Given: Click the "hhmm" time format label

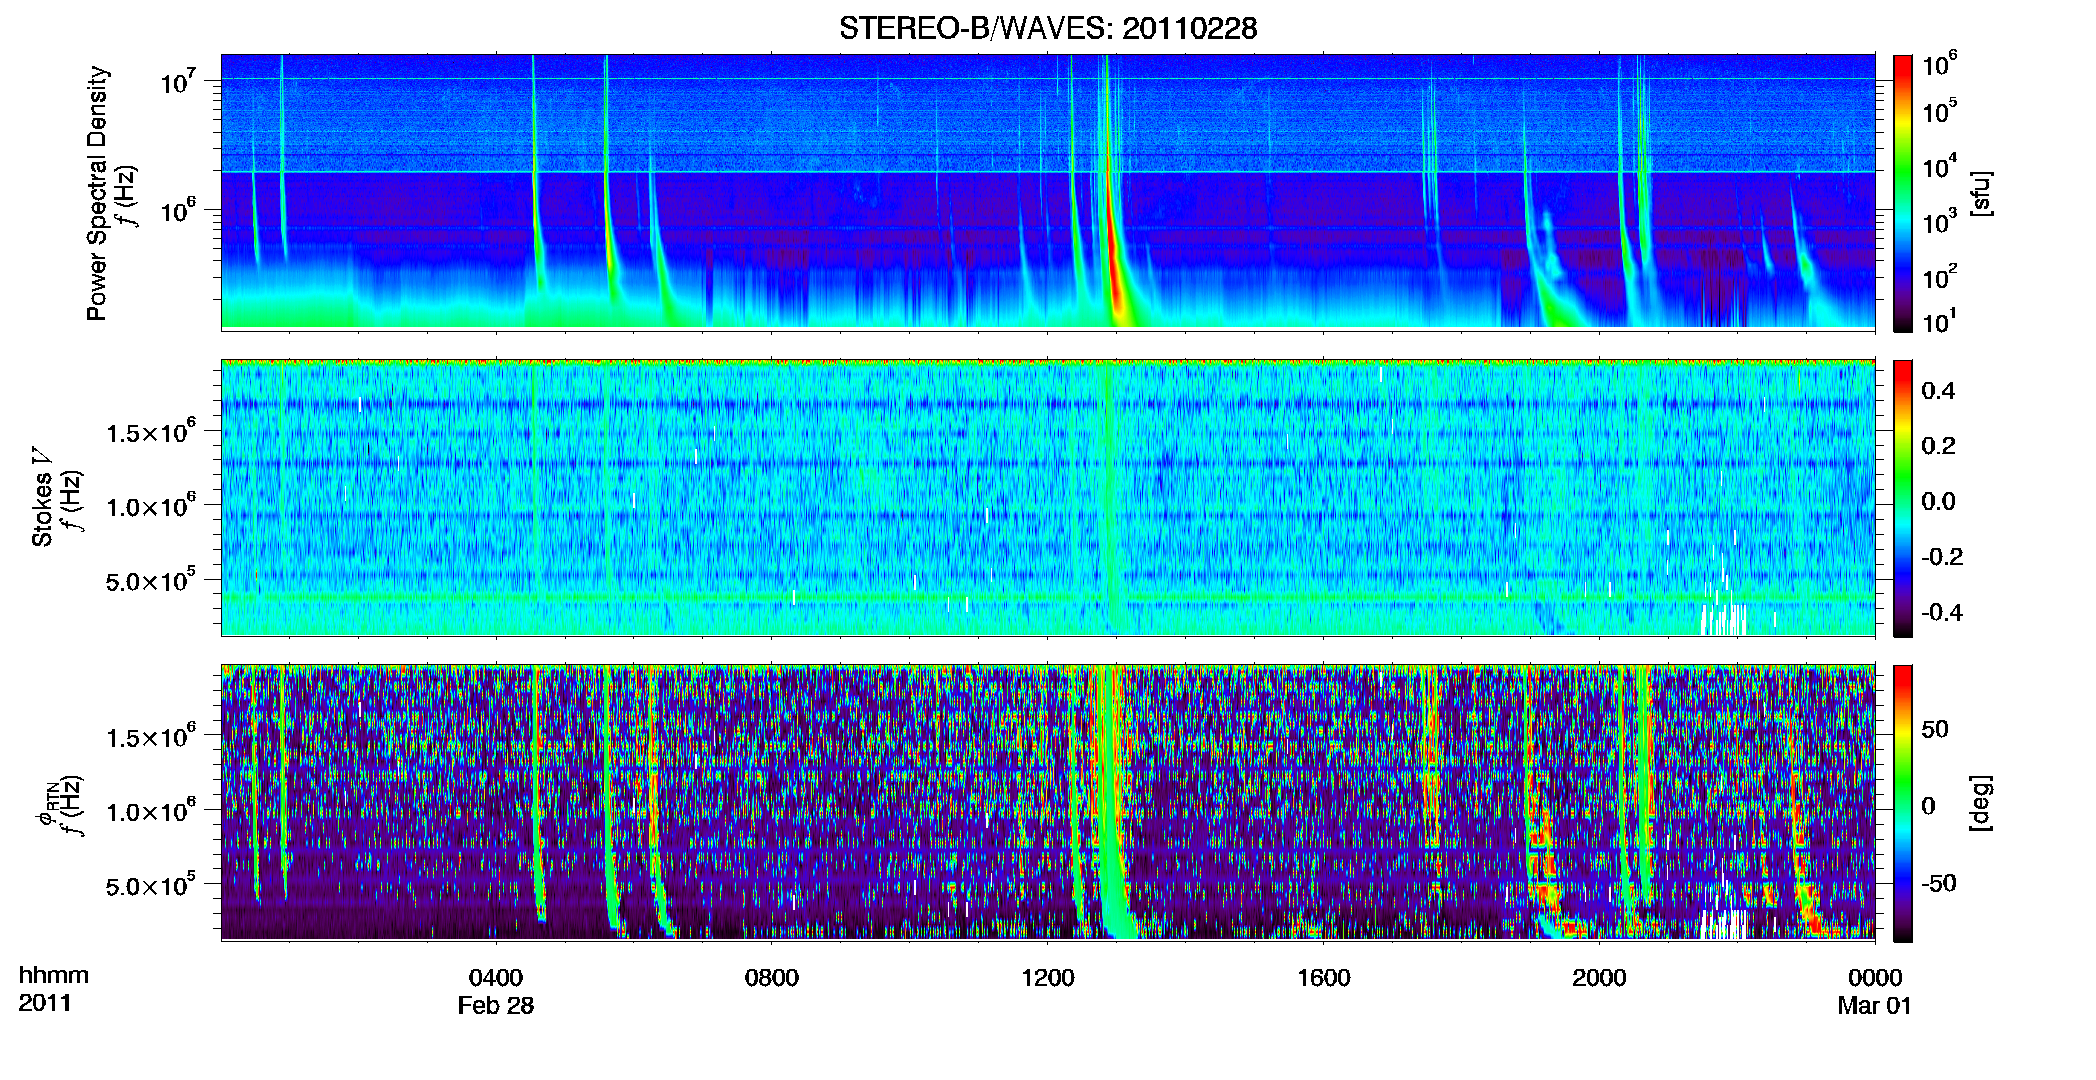Looking at the screenshot, I should pyautogui.click(x=54, y=975).
